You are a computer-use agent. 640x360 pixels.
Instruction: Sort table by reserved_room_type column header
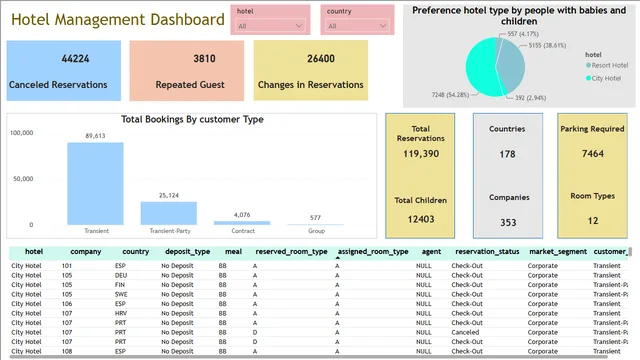(291, 251)
